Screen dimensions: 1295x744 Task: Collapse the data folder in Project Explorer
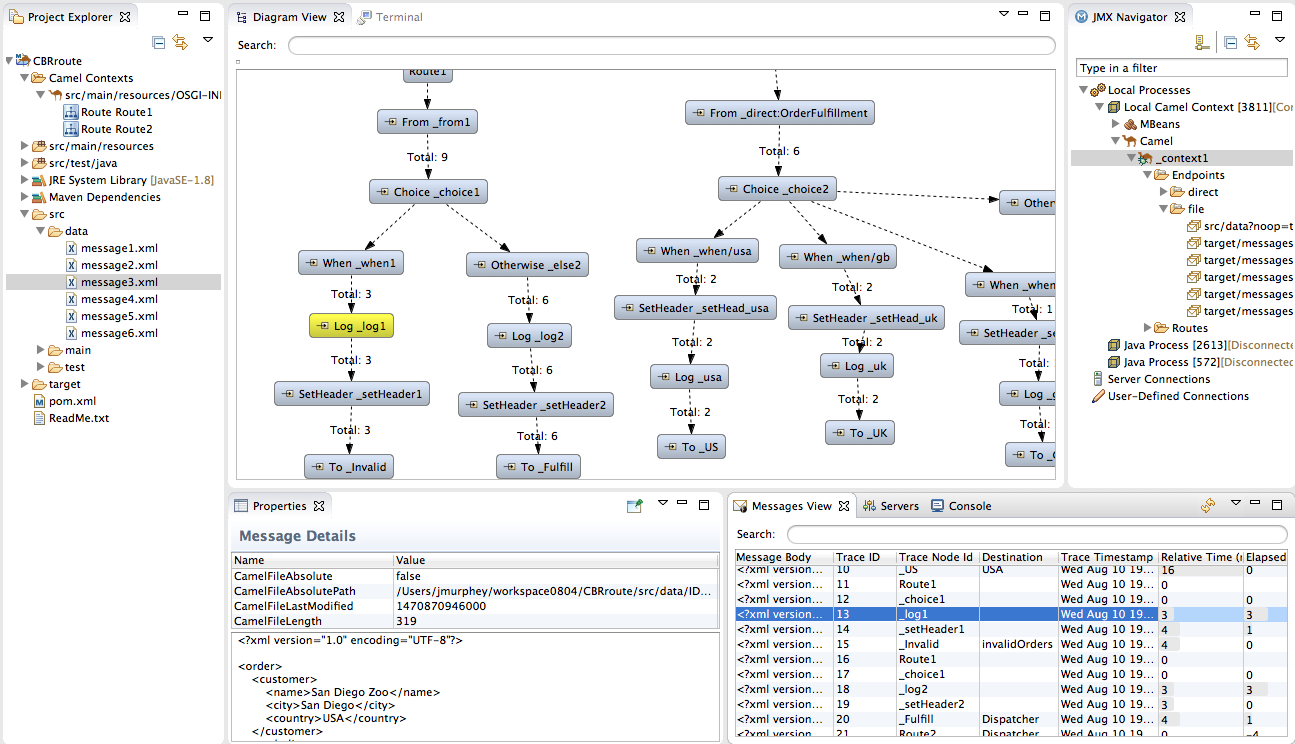point(41,231)
